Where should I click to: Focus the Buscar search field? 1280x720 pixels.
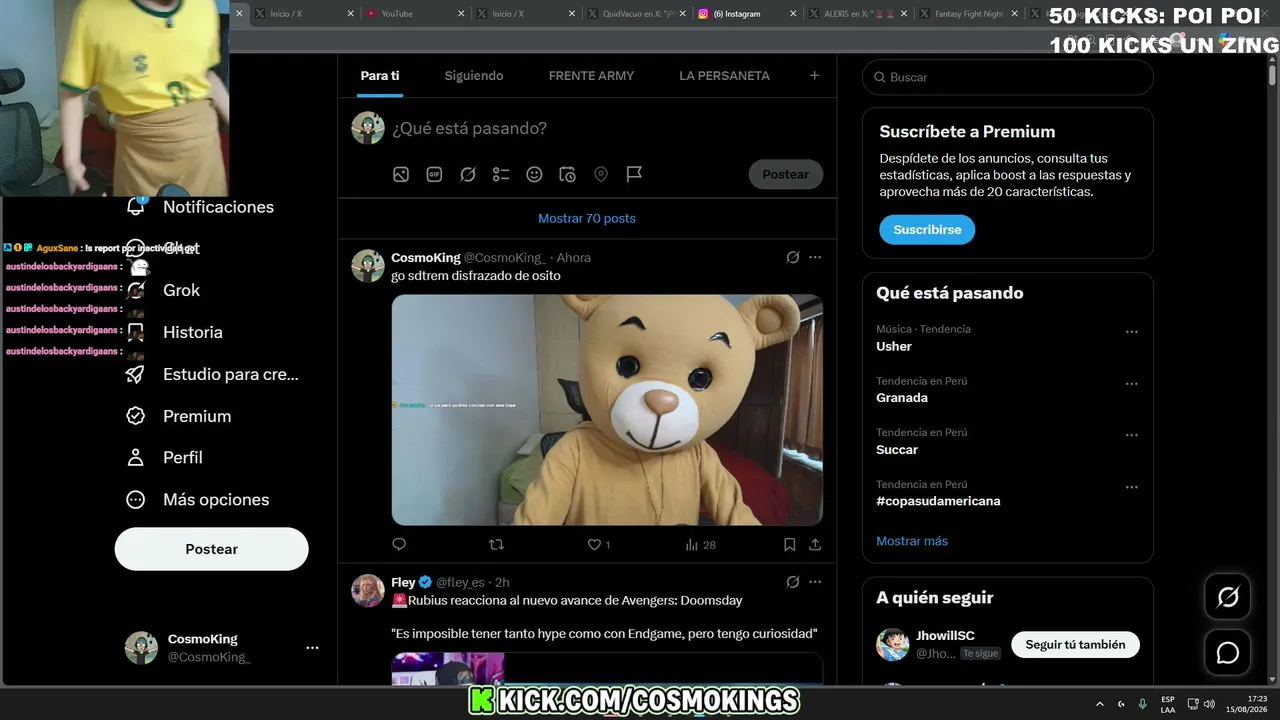(x=1008, y=77)
